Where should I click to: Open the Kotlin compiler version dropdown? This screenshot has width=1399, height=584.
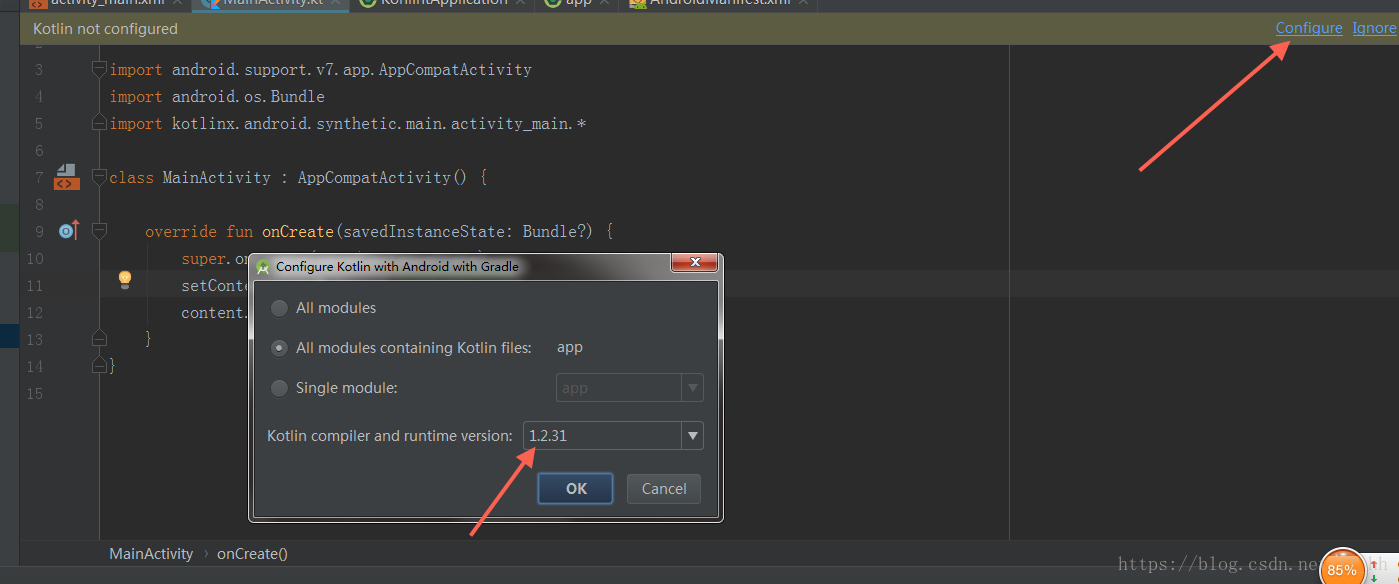point(691,435)
